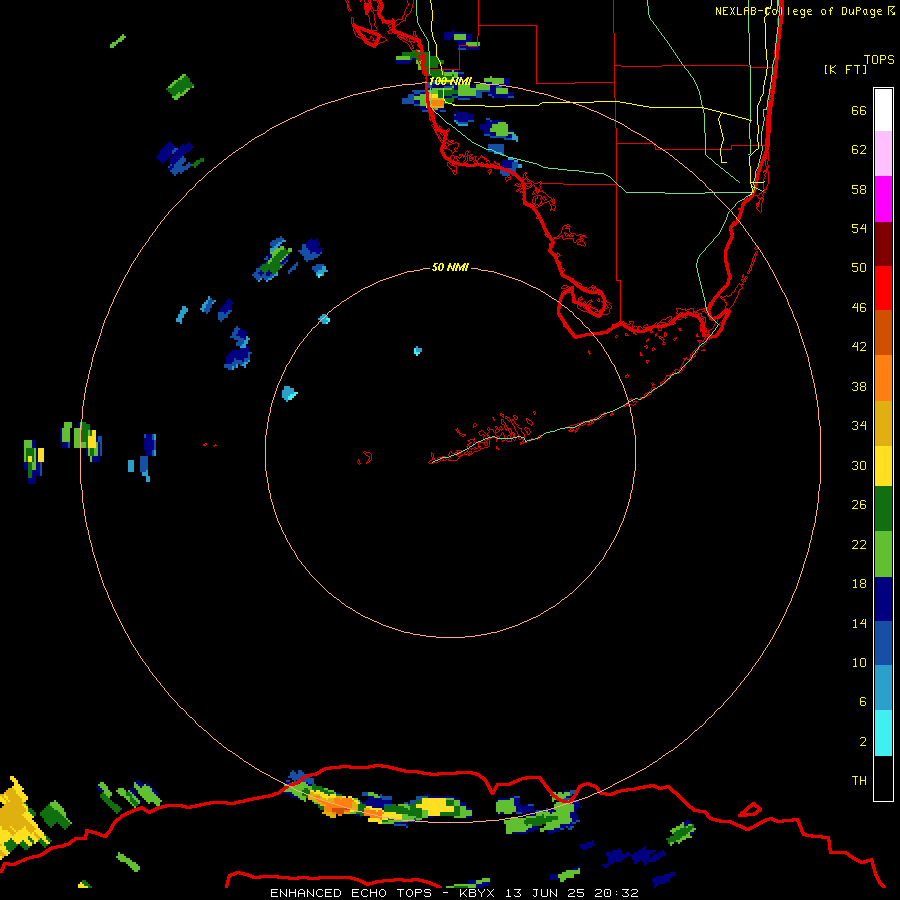Click the magenta 58 legend band
This screenshot has width=900, height=900.
click(883, 199)
